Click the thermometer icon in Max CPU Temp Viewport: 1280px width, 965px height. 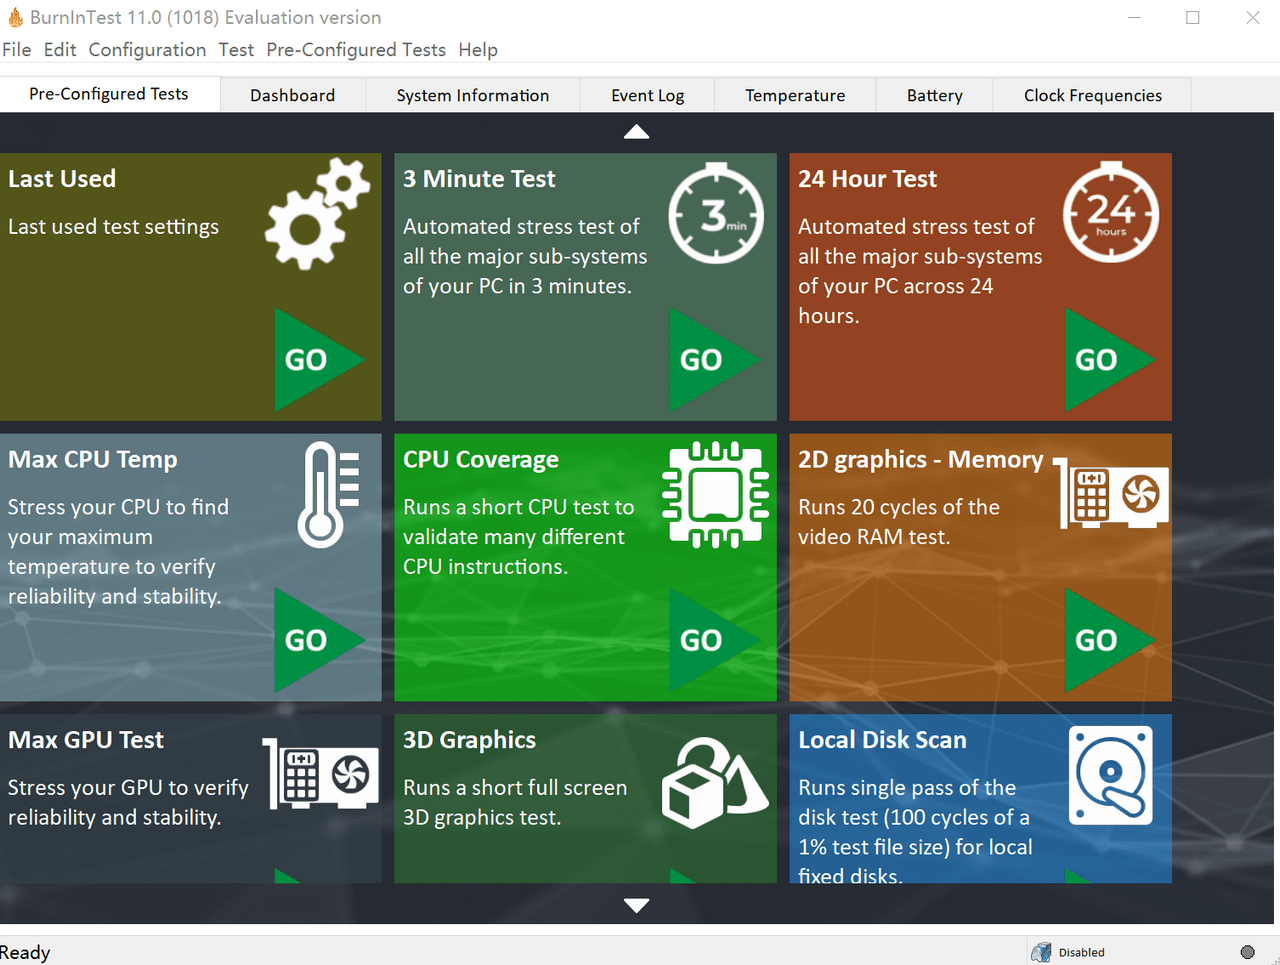pos(326,495)
